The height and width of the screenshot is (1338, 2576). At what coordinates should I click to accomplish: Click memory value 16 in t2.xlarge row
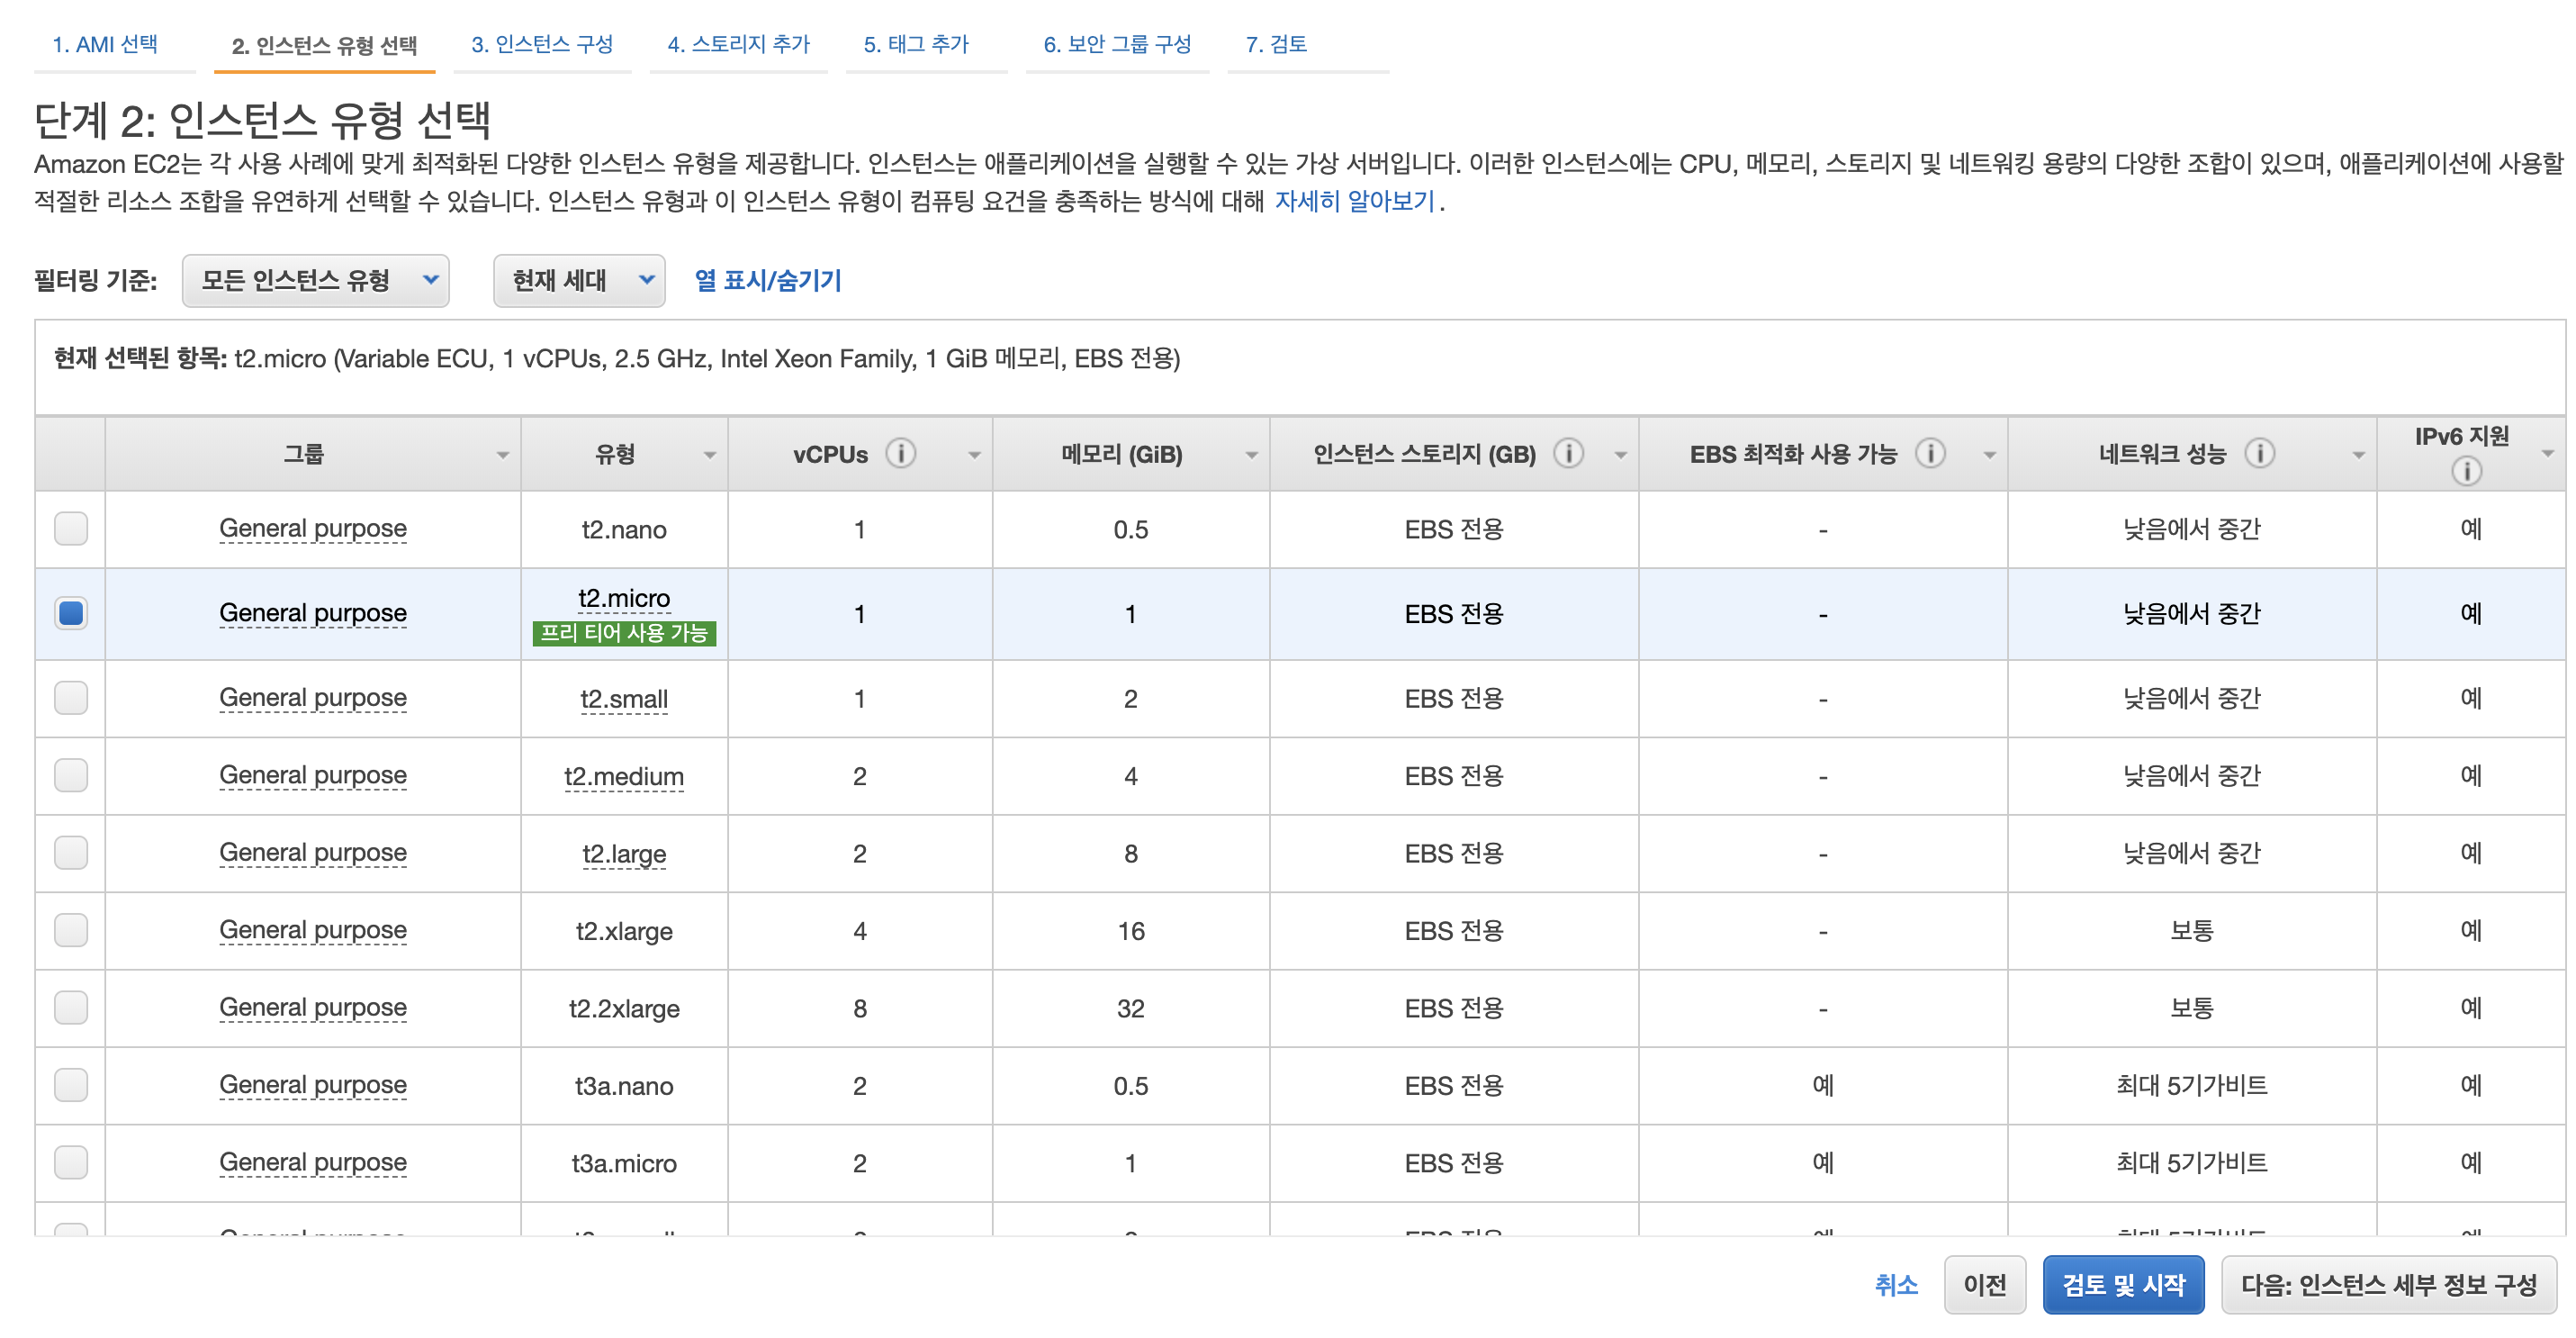point(1131,932)
